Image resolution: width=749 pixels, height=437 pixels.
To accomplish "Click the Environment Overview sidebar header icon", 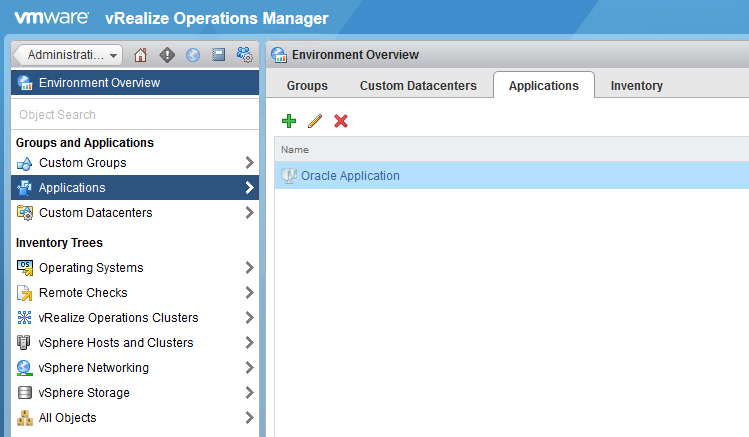I will click(25, 83).
